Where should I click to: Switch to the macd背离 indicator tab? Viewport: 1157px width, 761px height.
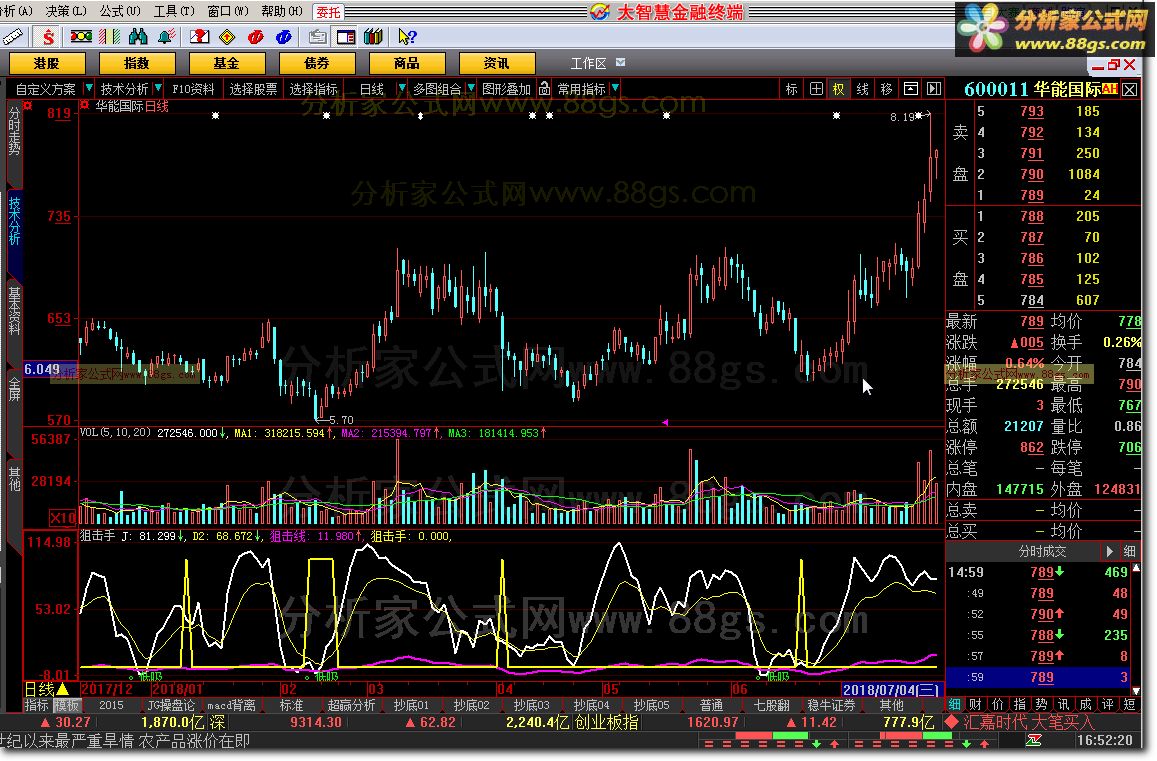[231, 705]
